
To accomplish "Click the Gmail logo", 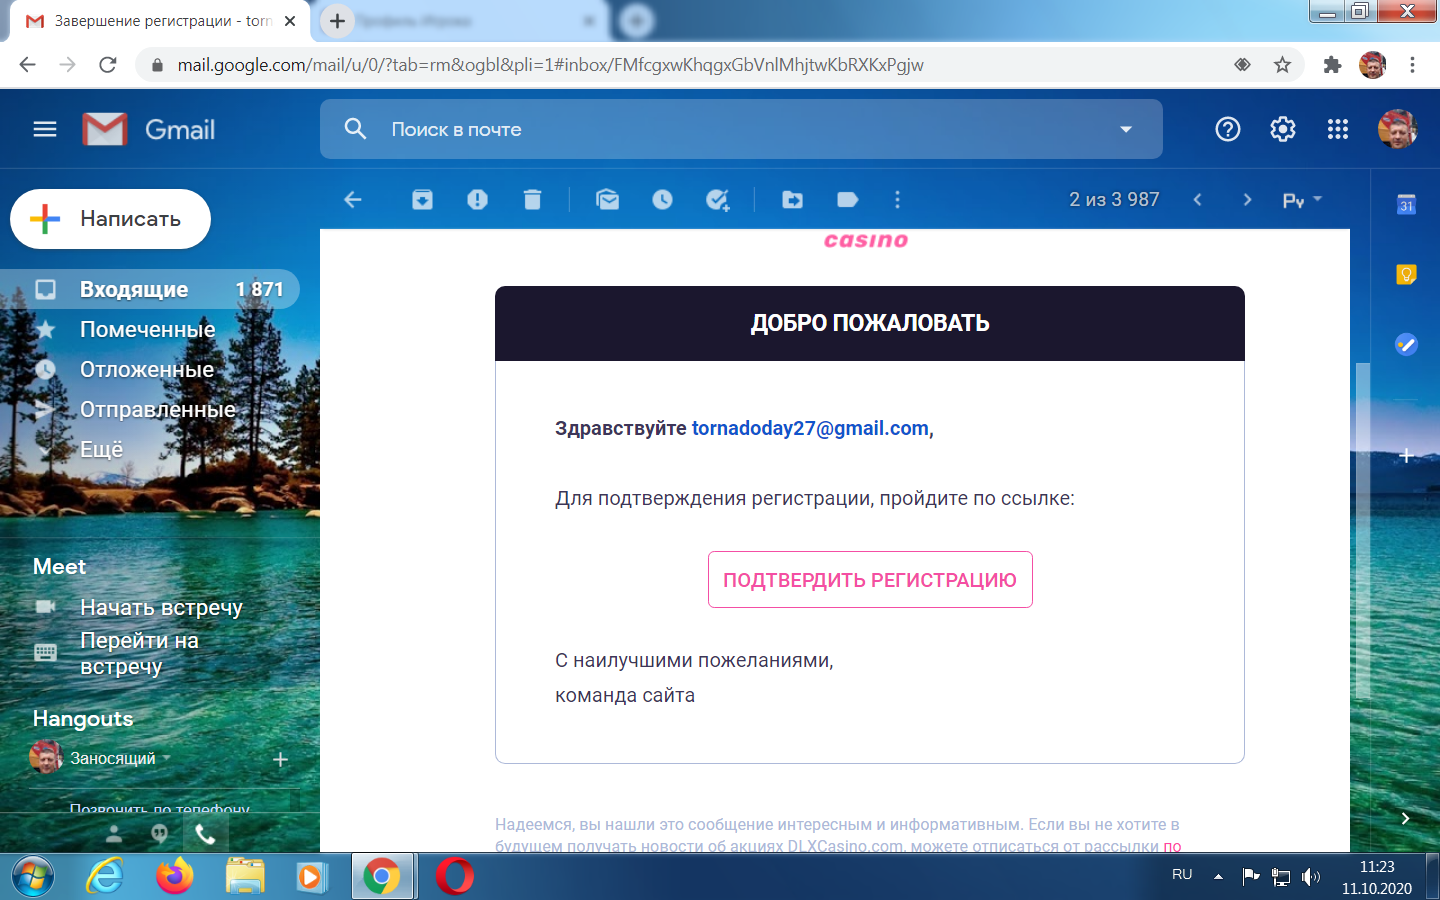I will 149,129.
